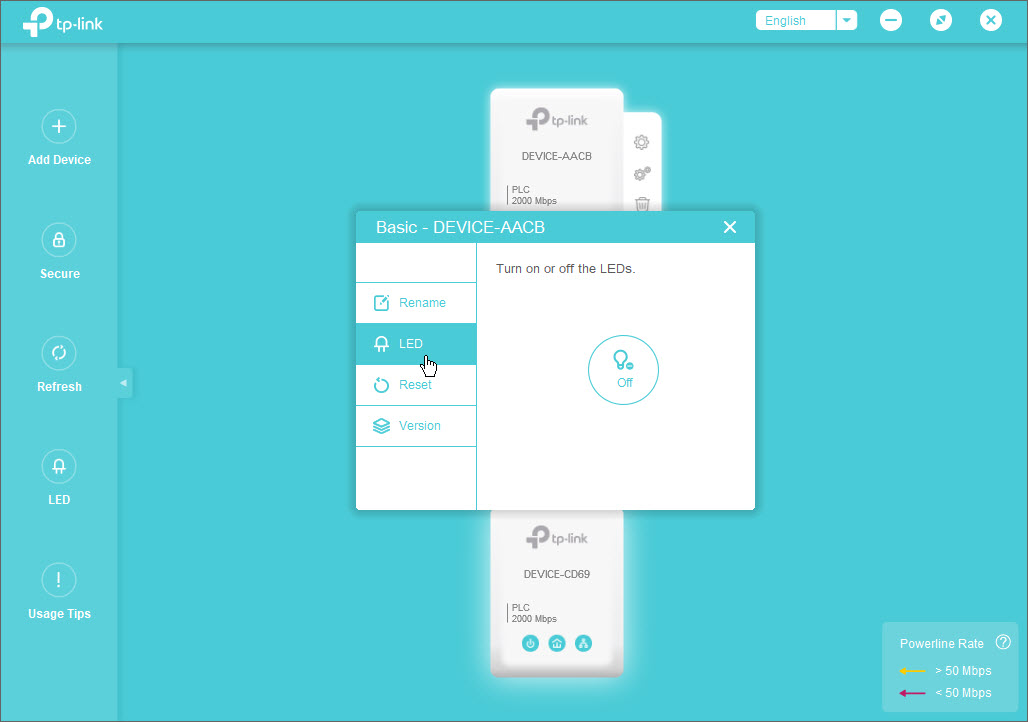Minimize the tpPLC window
Screen dimensions: 1028x722
pyautogui.click(x=890, y=20)
